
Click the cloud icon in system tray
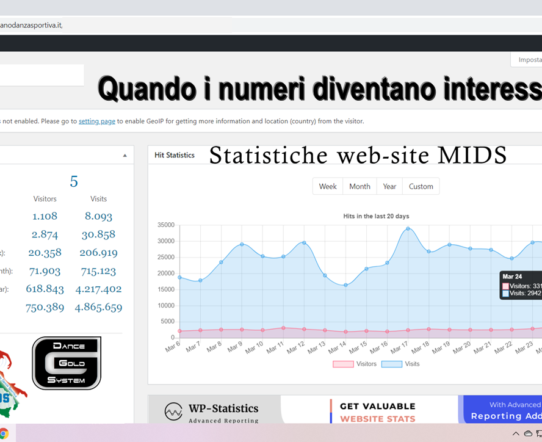click(528, 433)
